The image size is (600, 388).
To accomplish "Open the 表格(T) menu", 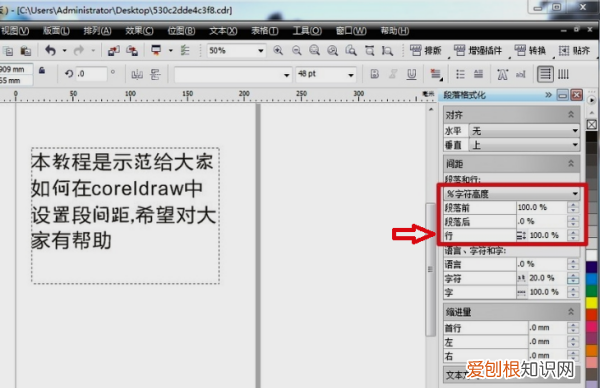I will click(x=265, y=31).
